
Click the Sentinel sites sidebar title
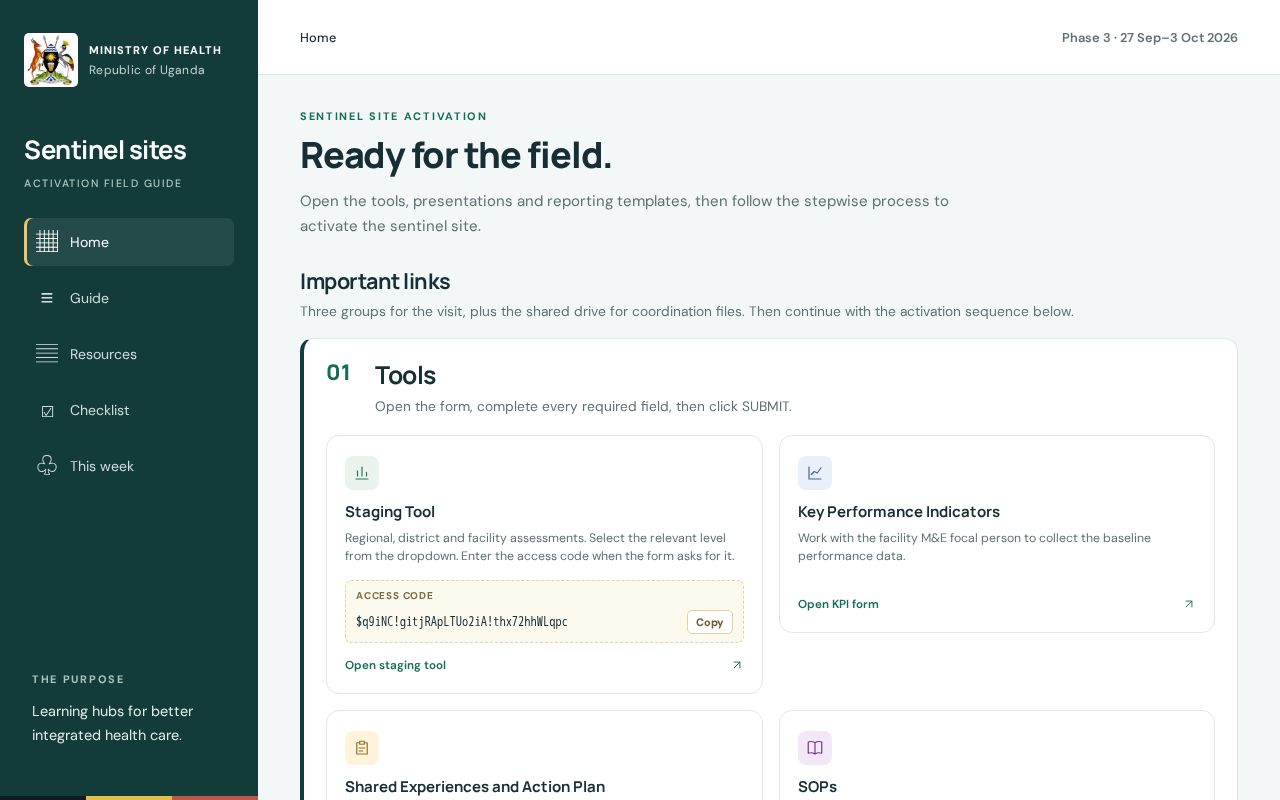tap(105, 150)
